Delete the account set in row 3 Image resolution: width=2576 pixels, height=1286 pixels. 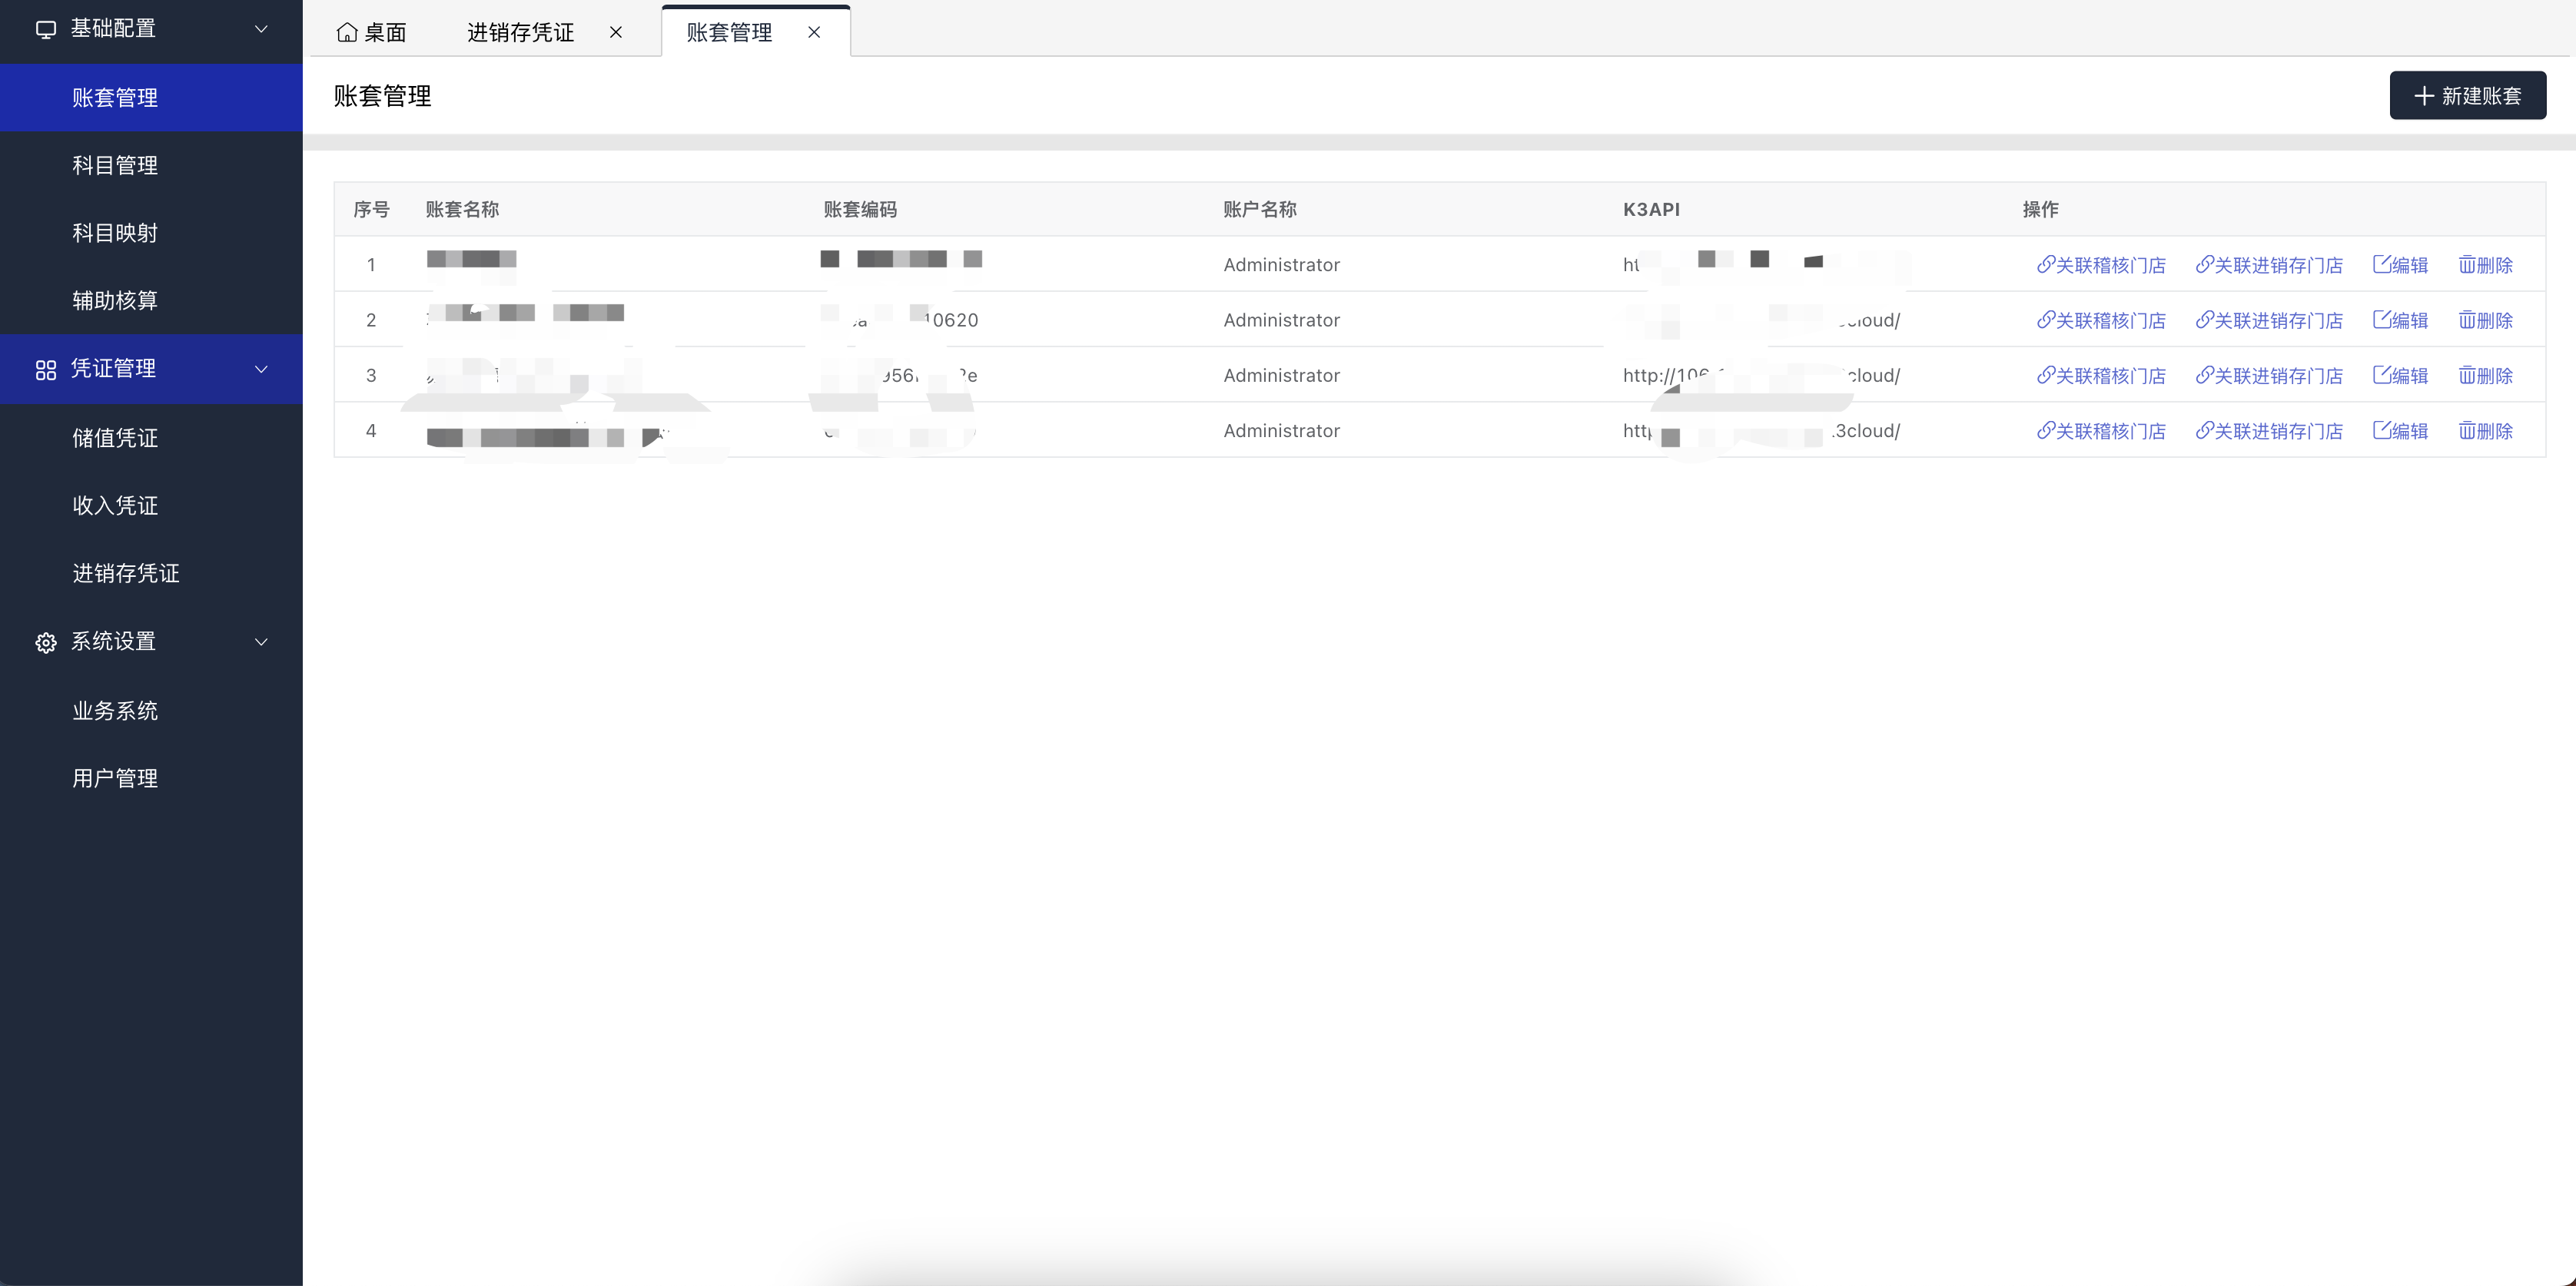click(x=2485, y=375)
